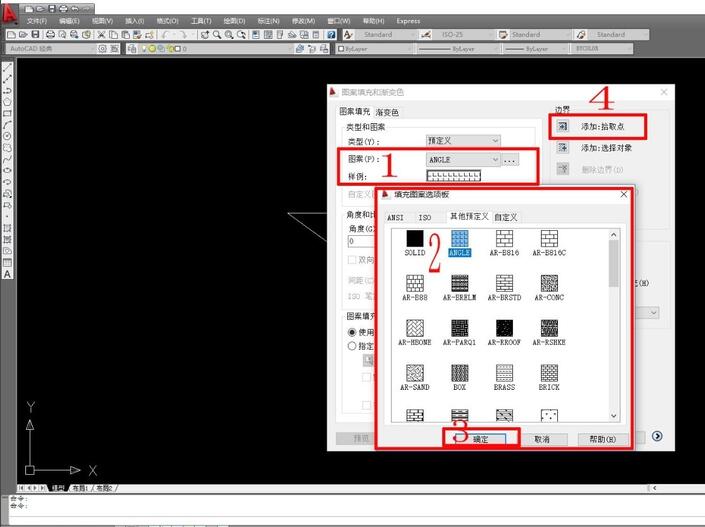
Task: Select the SOLID hatch pattern swatch
Action: tap(414, 238)
